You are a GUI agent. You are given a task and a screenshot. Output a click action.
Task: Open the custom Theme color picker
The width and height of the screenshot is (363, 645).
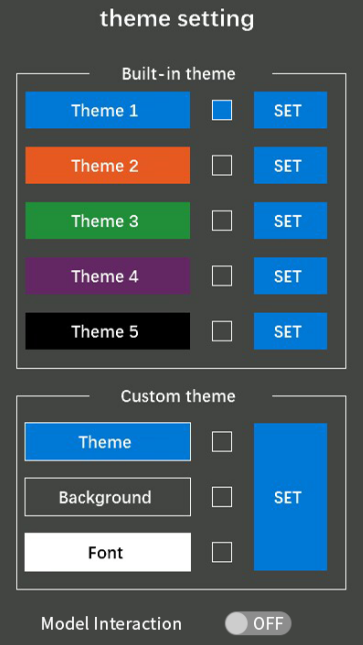pyautogui.click(x=107, y=441)
